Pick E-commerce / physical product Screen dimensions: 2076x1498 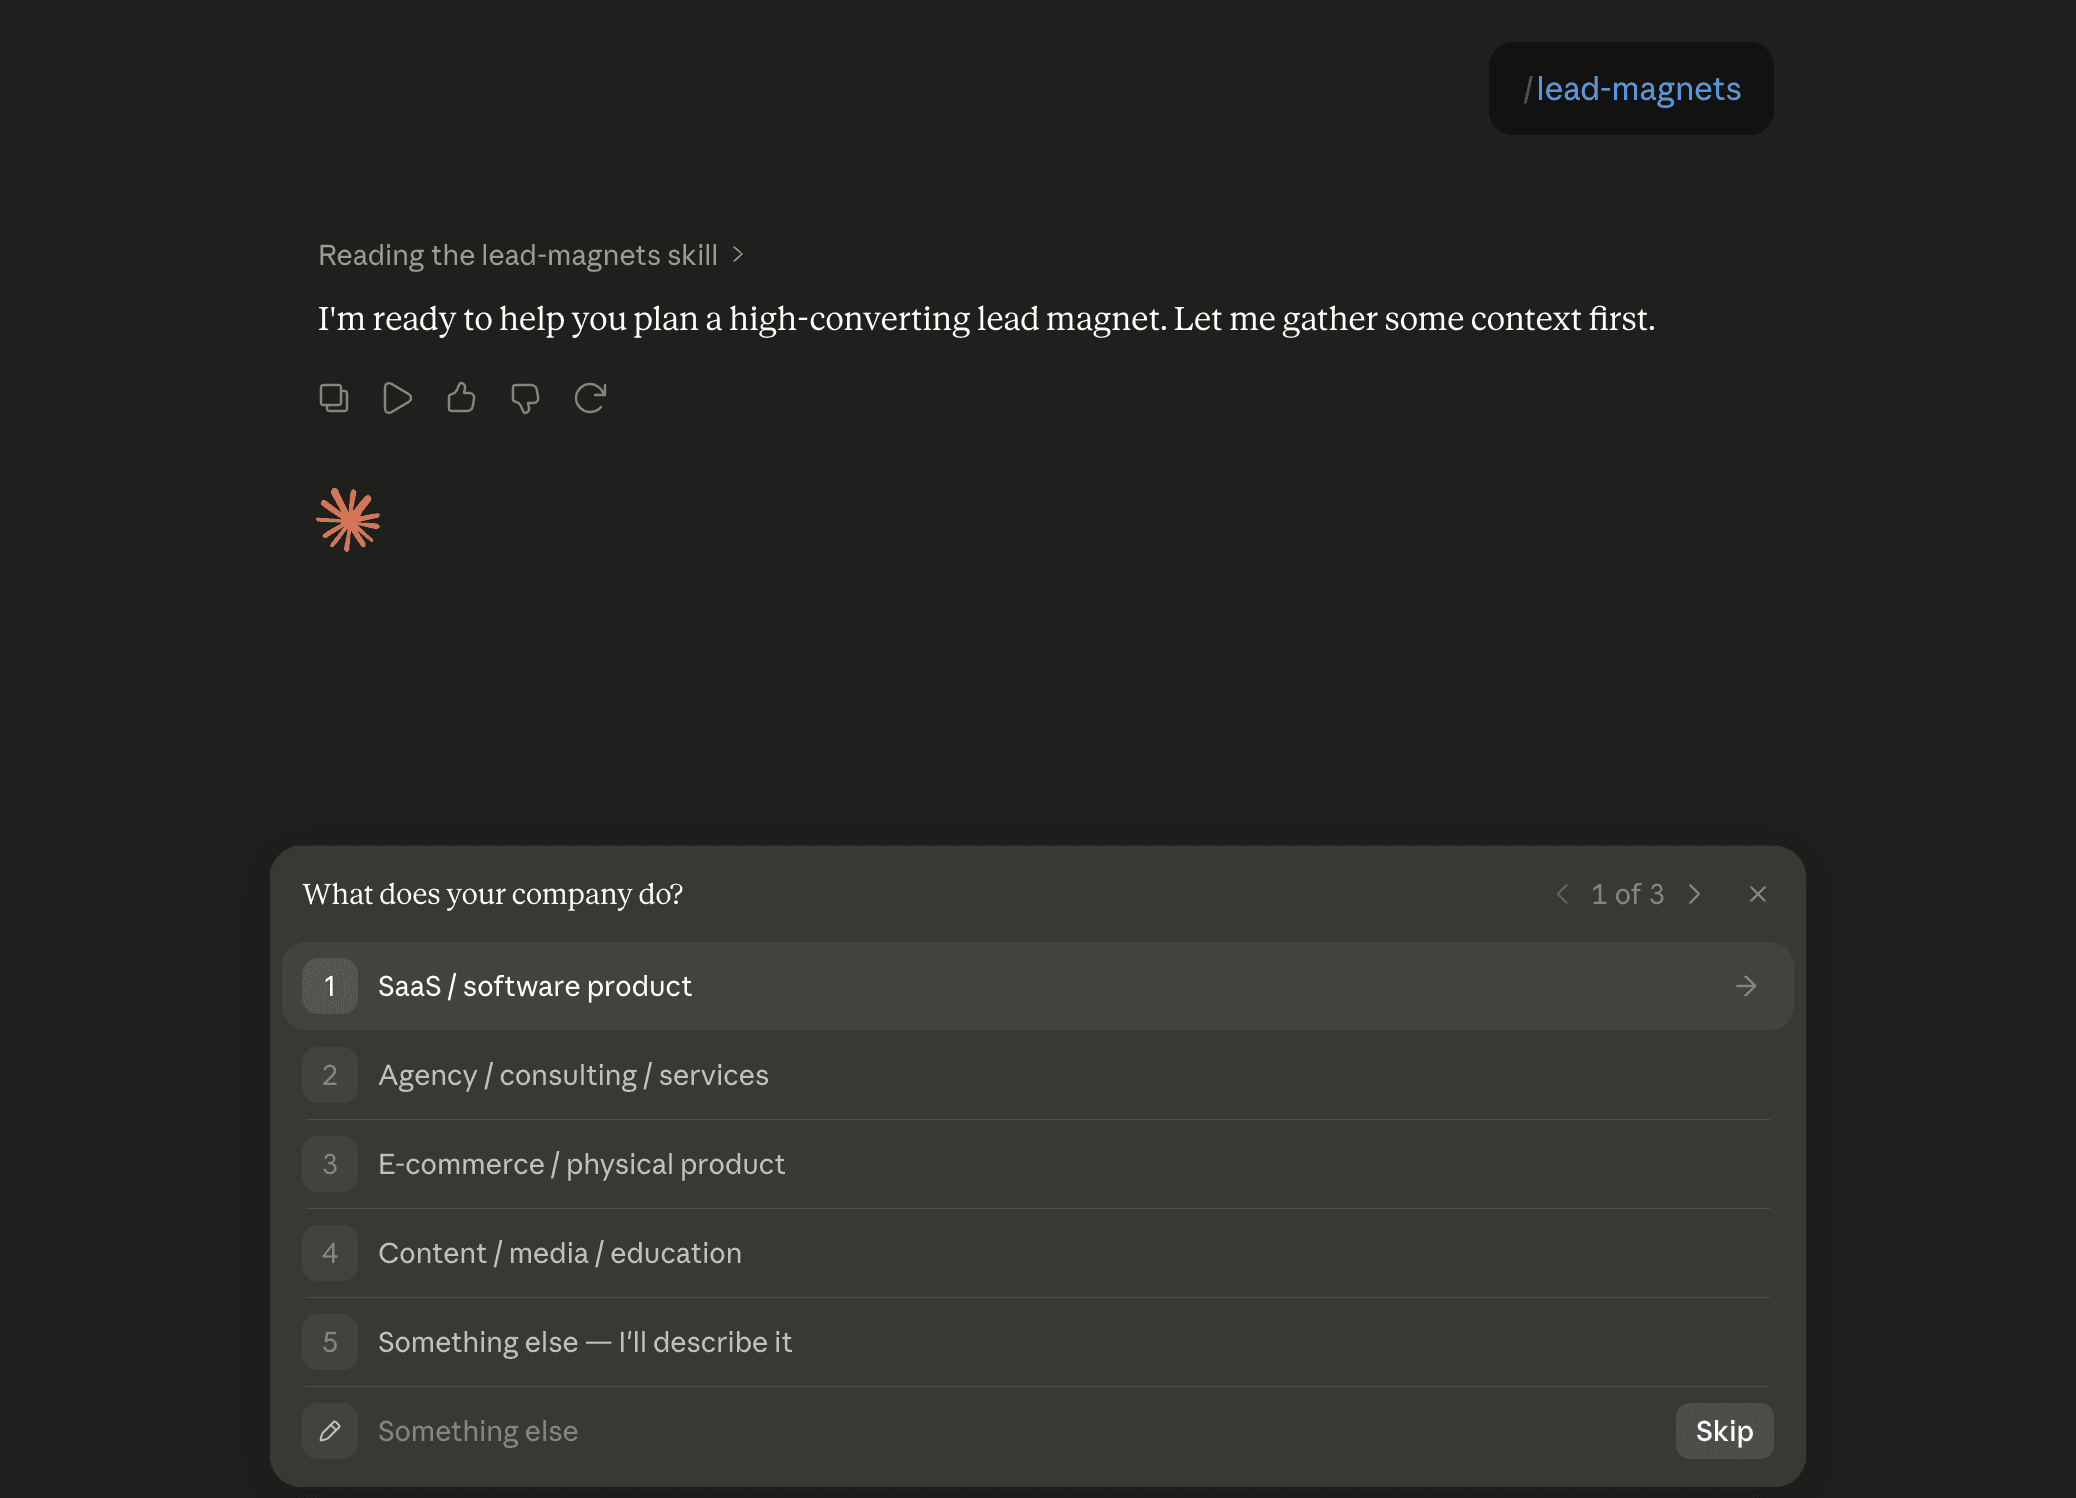(x=1037, y=1164)
